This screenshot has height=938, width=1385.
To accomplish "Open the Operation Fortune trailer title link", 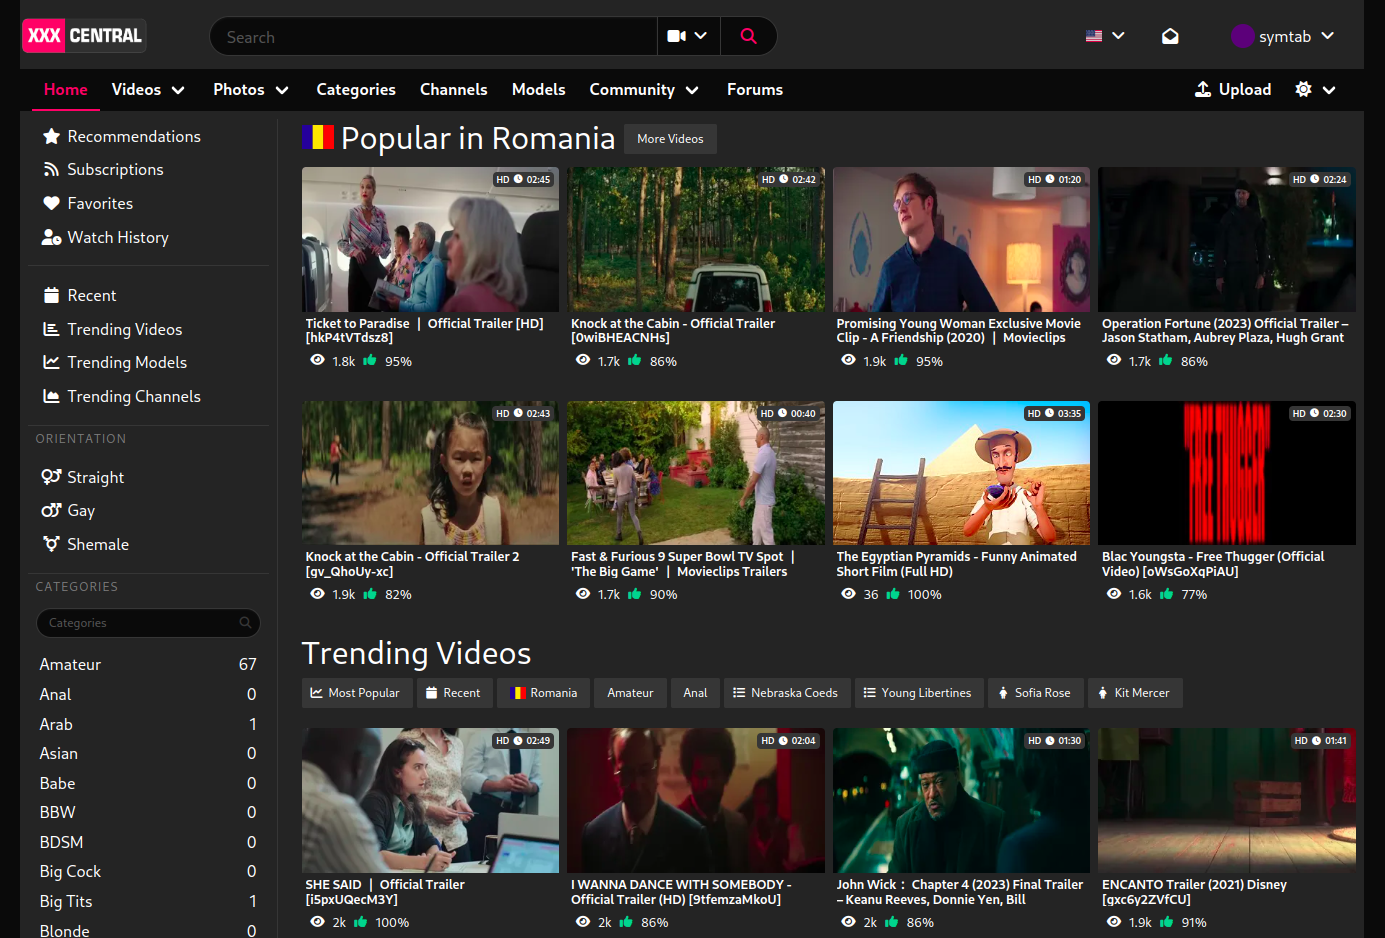I will pyautogui.click(x=1225, y=331).
